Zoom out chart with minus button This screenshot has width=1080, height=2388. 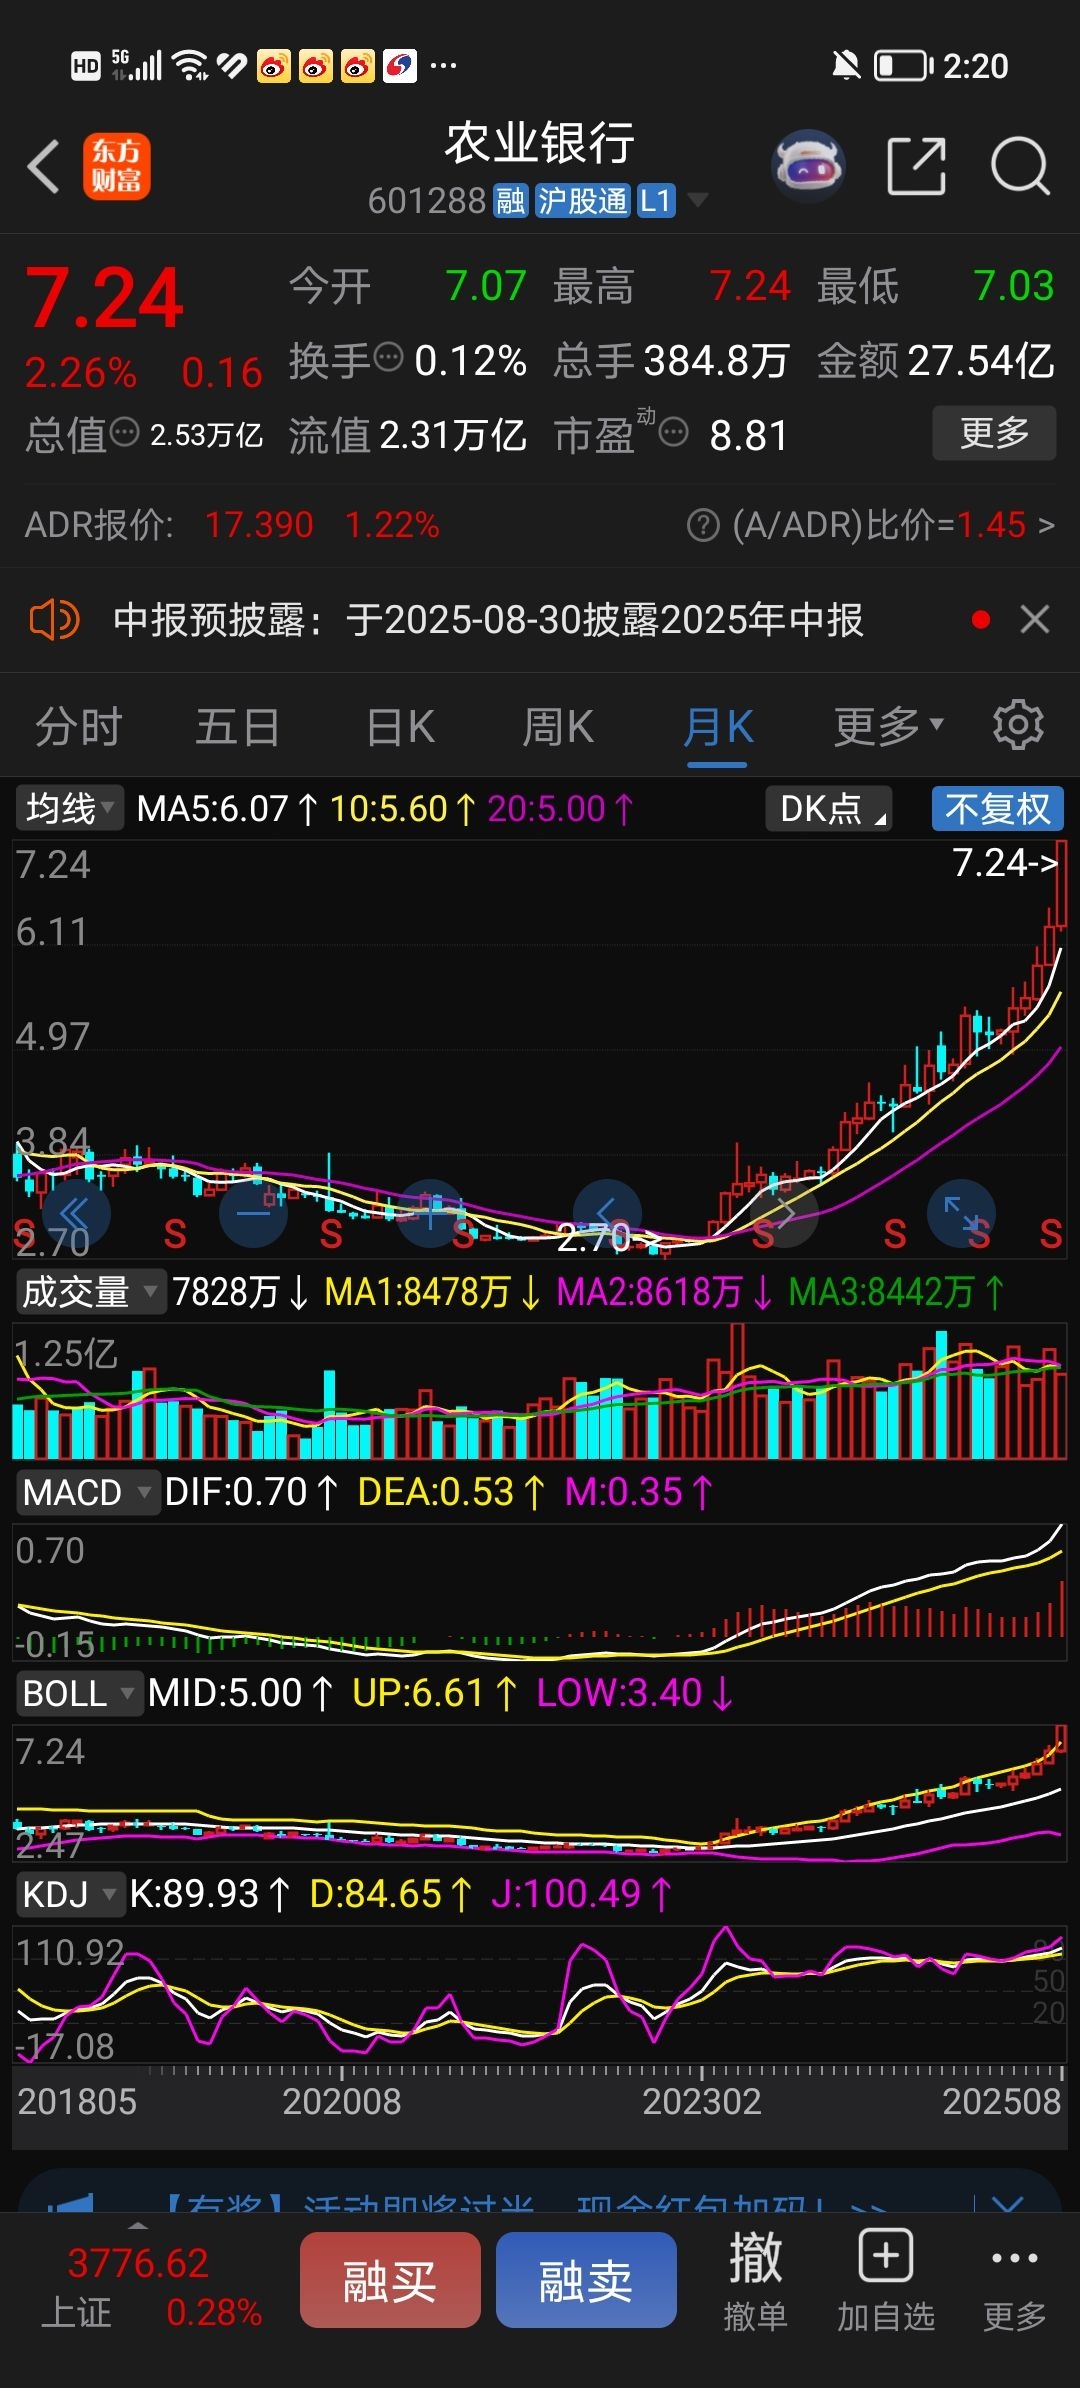[x=253, y=1214]
